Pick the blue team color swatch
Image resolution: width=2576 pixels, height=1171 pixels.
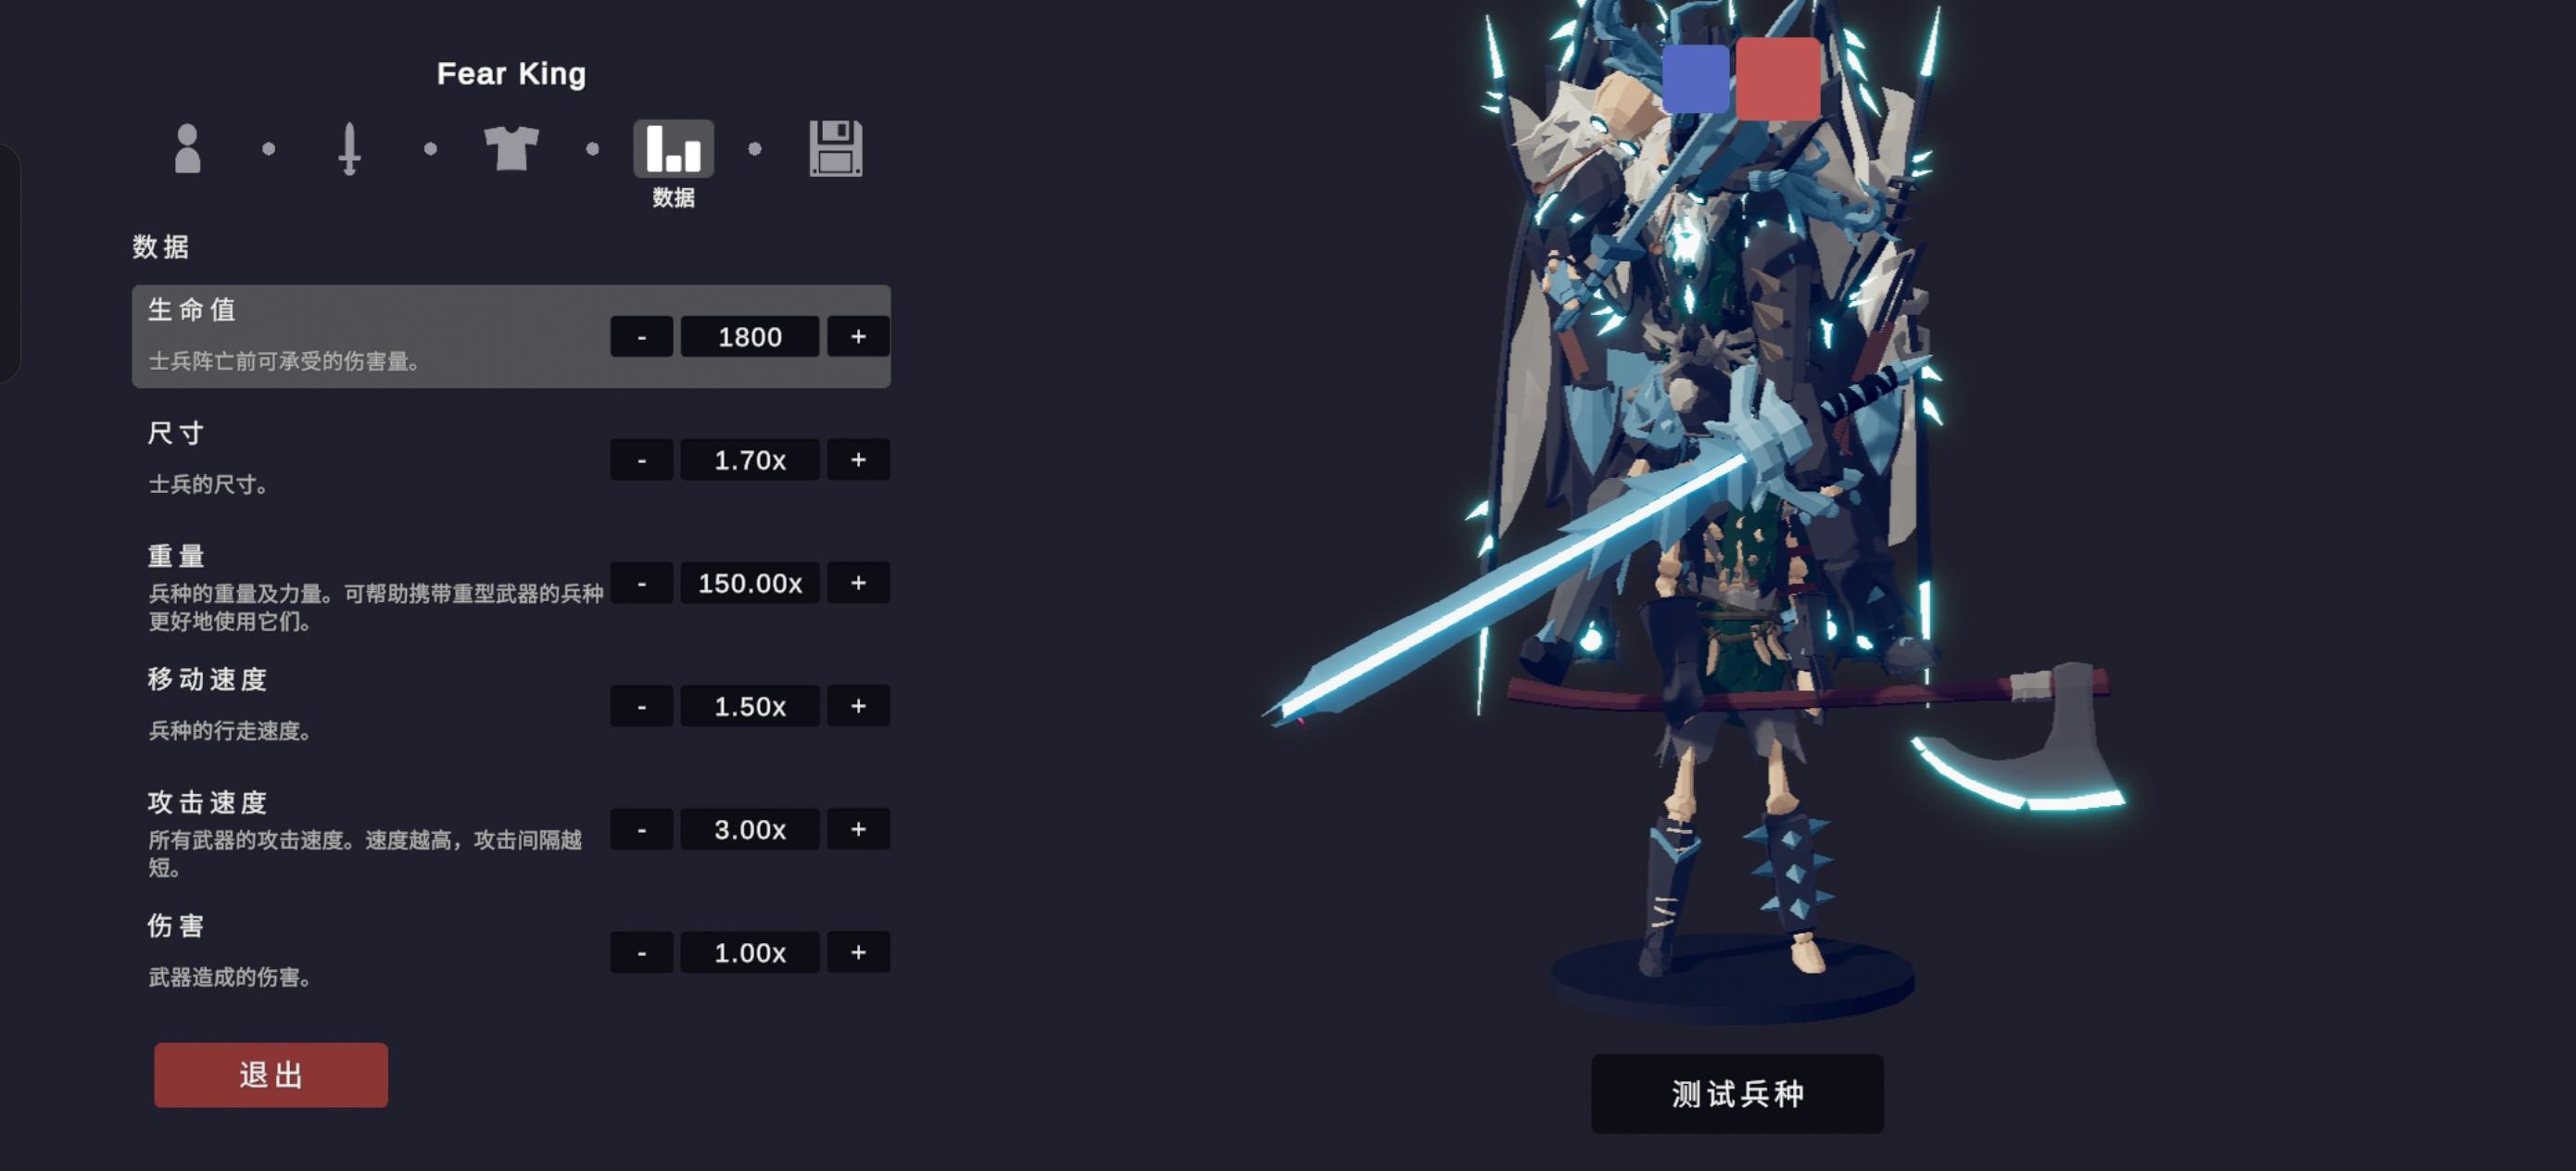tap(1695, 79)
